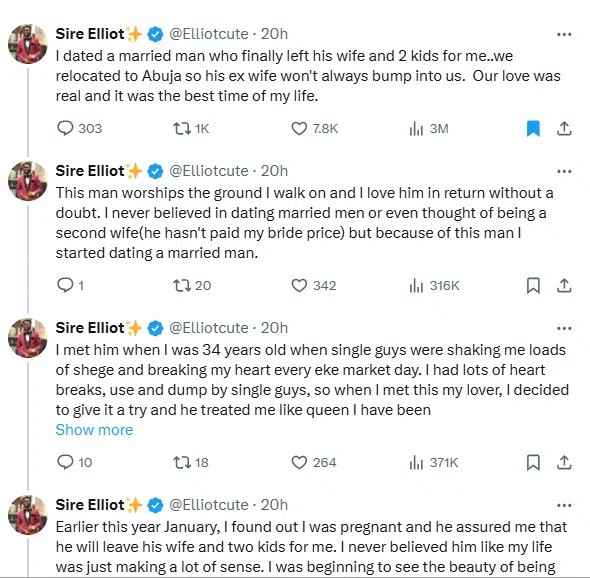This screenshot has width=590, height=578.
Task: Open Sire Elliot's avatar on the second tweet
Action: 27,181
